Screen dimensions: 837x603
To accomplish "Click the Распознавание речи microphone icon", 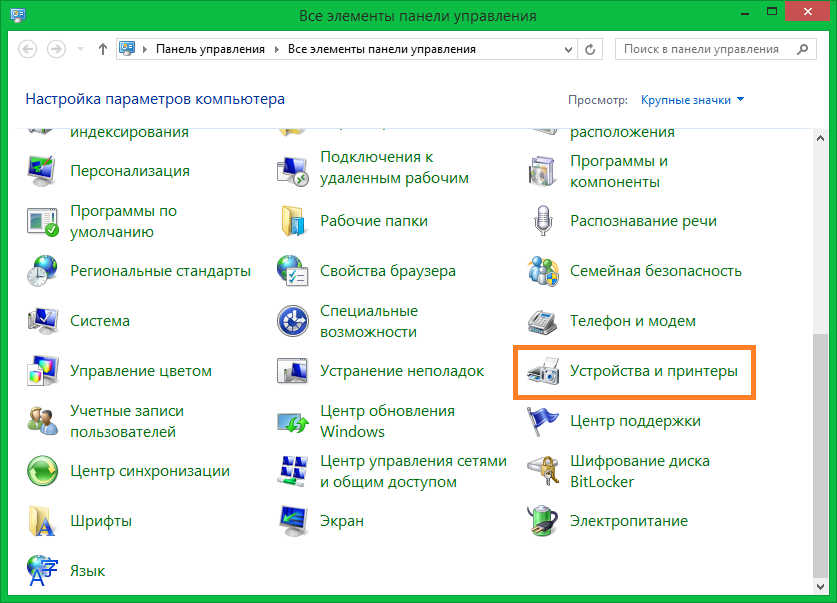I will coord(541,221).
